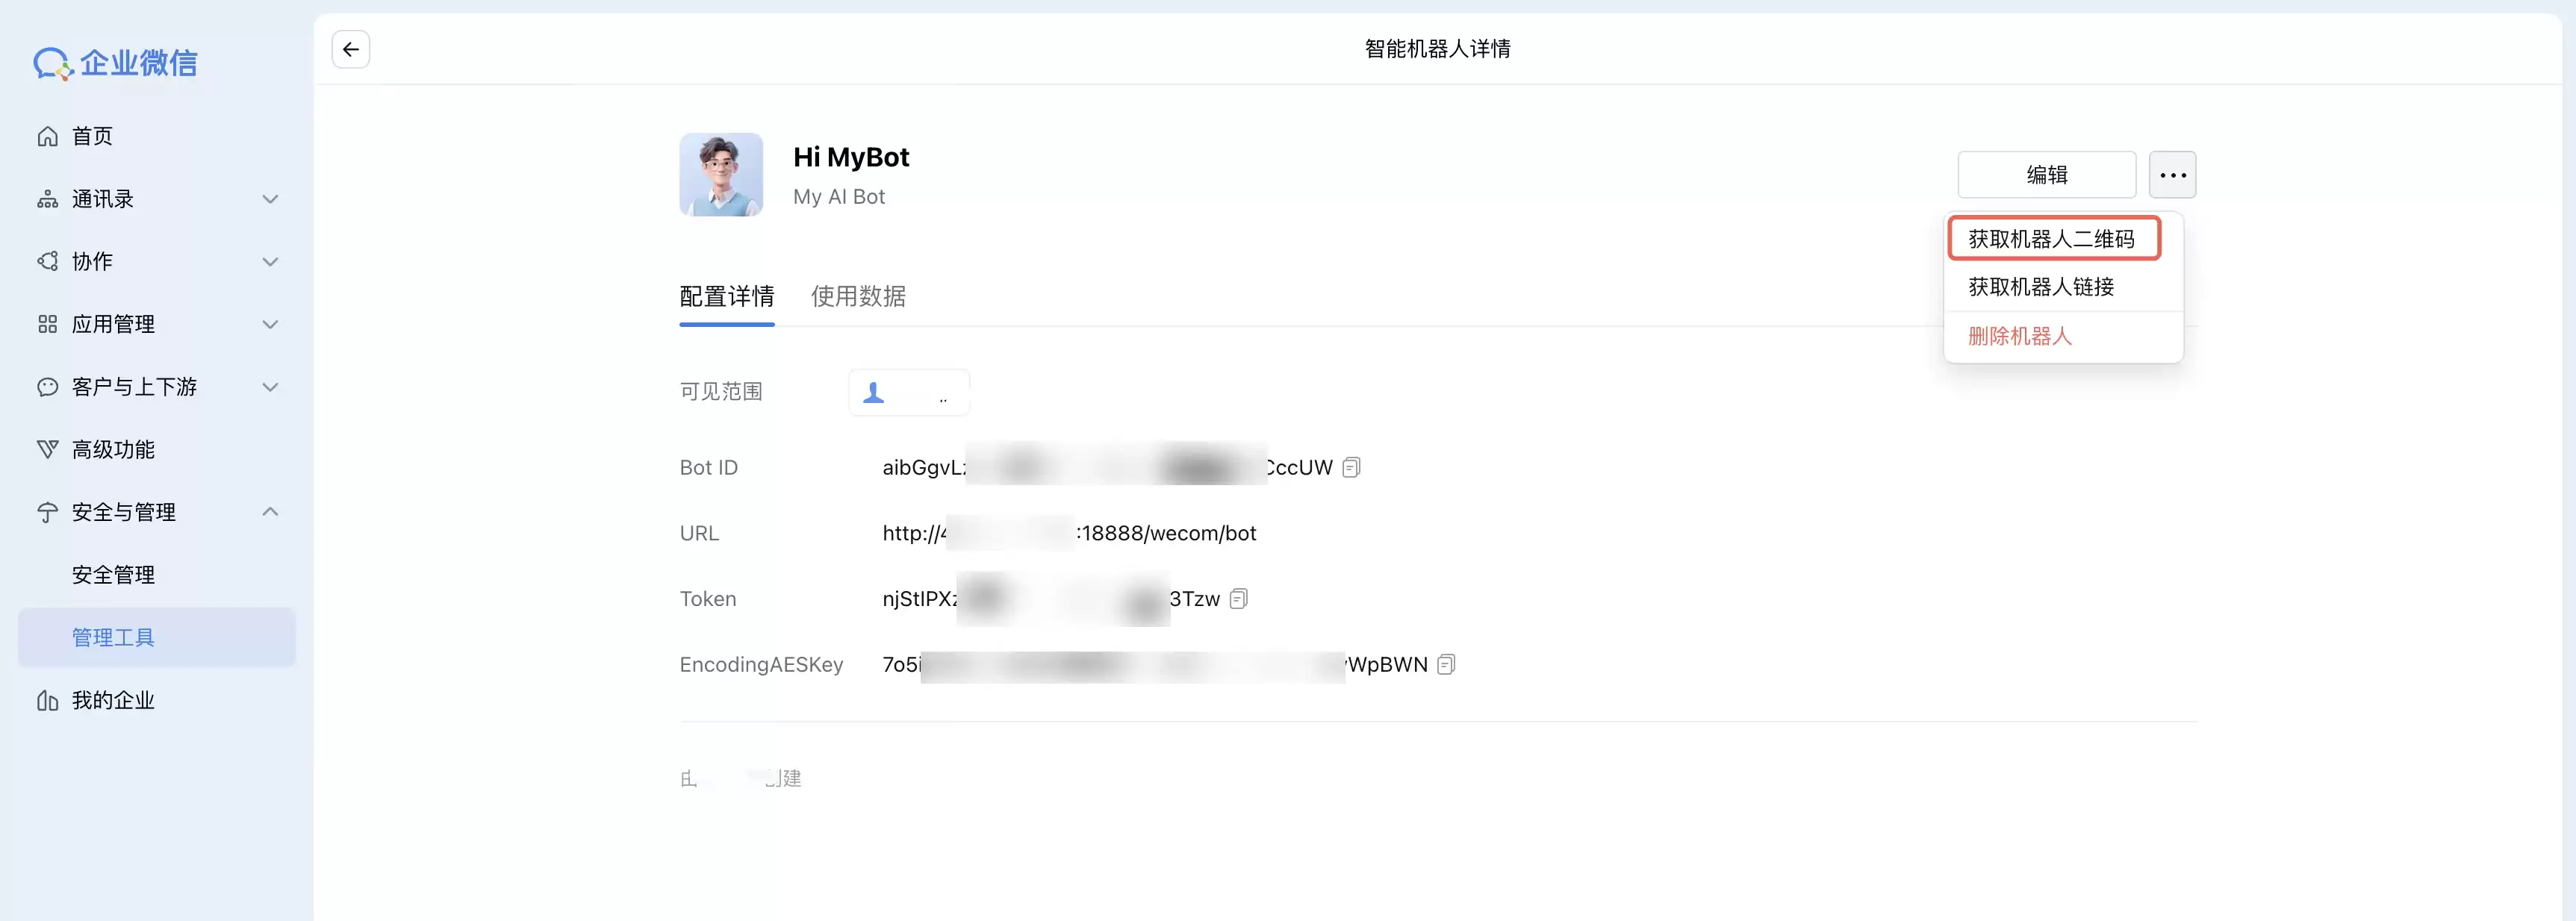The width and height of the screenshot is (2576, 921).
Task: Select the 我的企业 my company icon
Action: [x=47, y=700]
